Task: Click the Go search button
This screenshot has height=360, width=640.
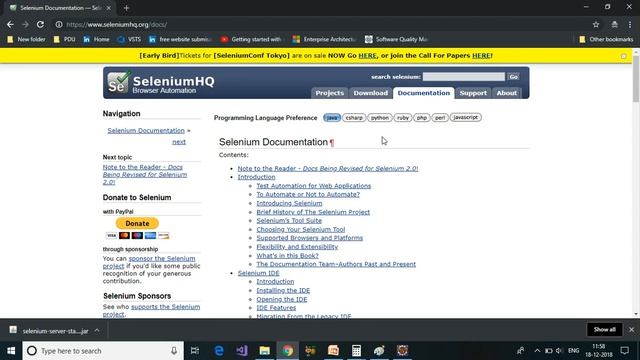Action: pyautogui.click(x=513, y=77)
